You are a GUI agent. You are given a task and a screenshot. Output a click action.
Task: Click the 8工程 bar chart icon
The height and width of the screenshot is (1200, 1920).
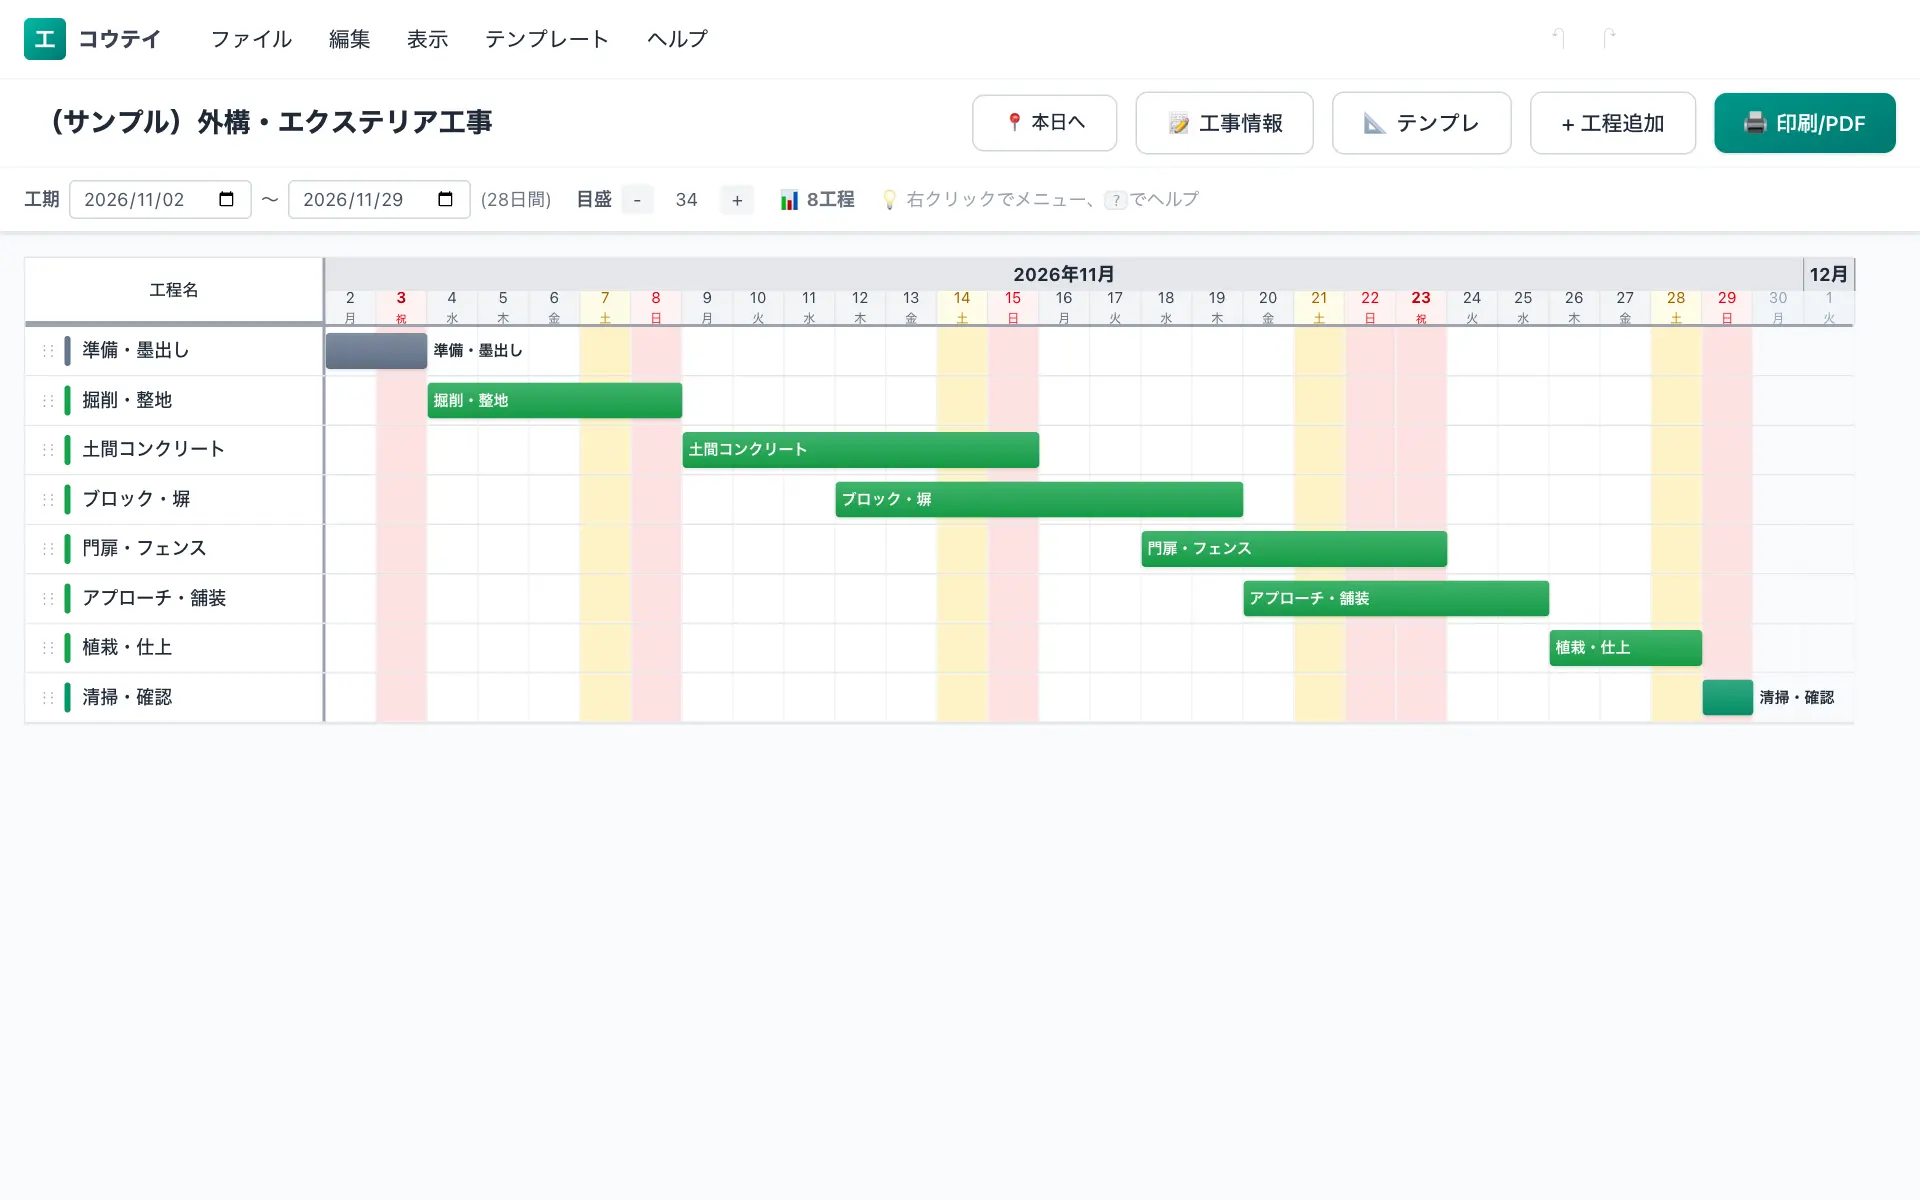click(x=789, y=200)
